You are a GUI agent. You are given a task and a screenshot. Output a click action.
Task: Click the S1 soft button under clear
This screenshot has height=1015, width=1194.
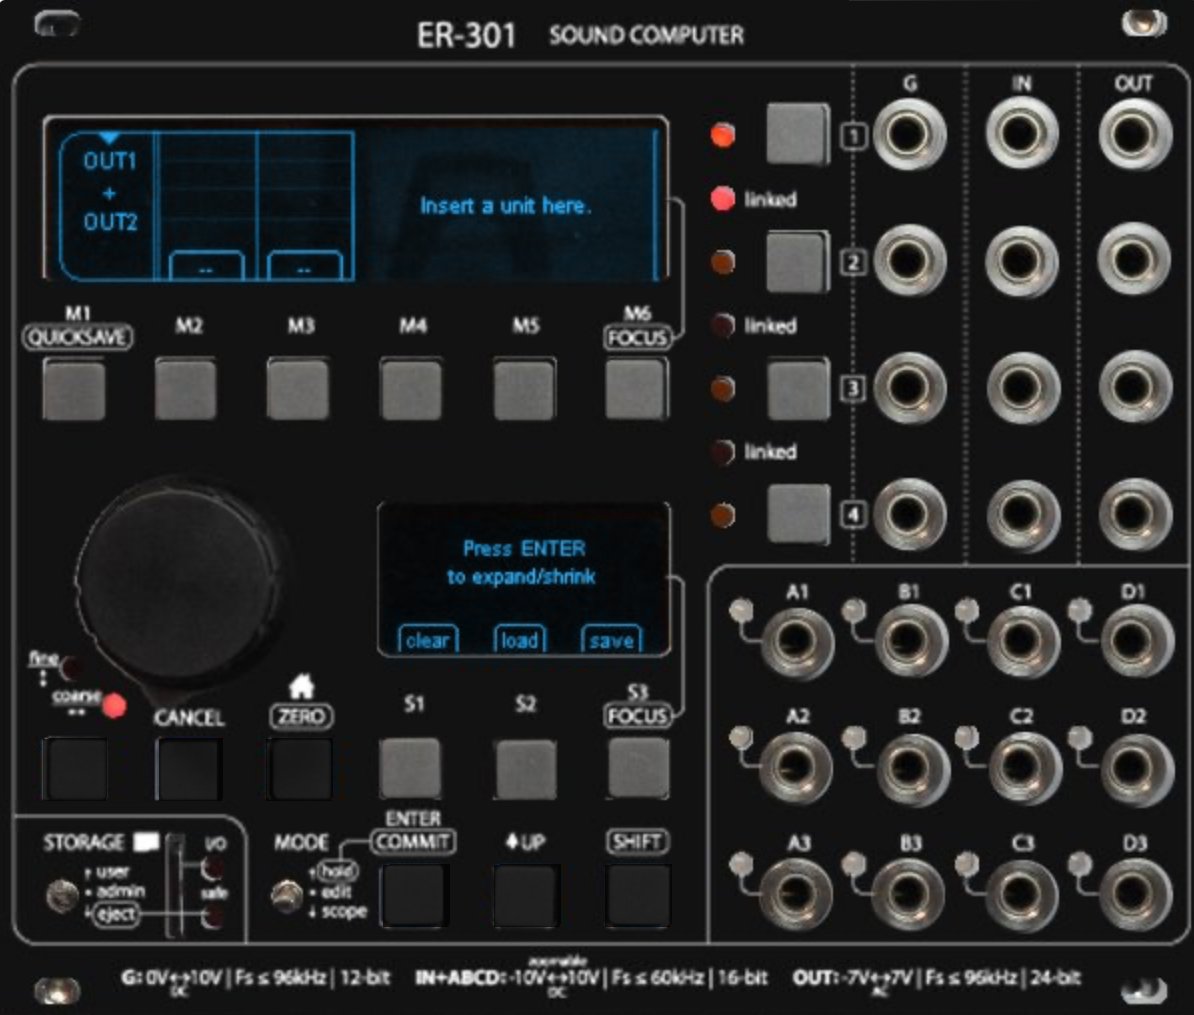pyautogui.click(x=410, y=768)
